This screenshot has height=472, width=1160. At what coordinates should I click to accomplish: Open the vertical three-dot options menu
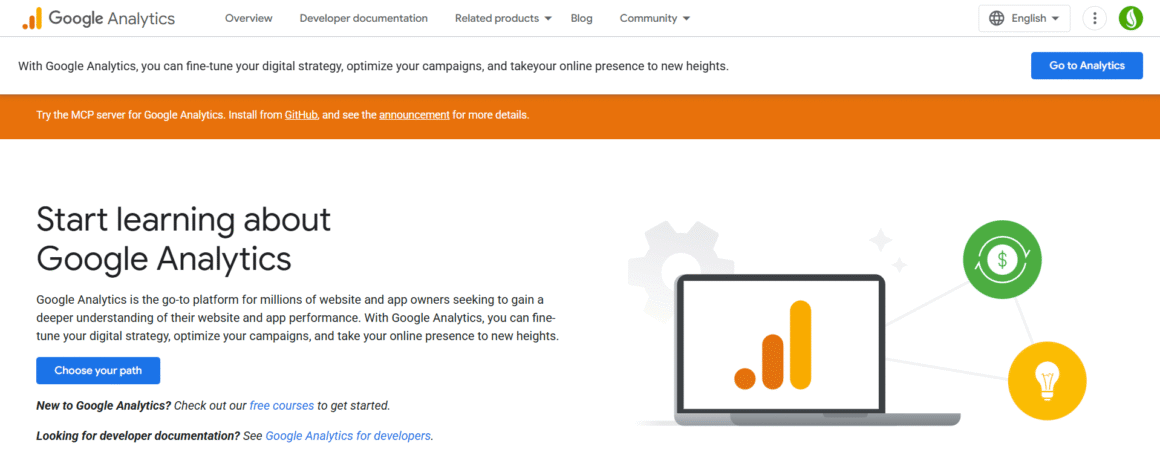(1094, 18)
